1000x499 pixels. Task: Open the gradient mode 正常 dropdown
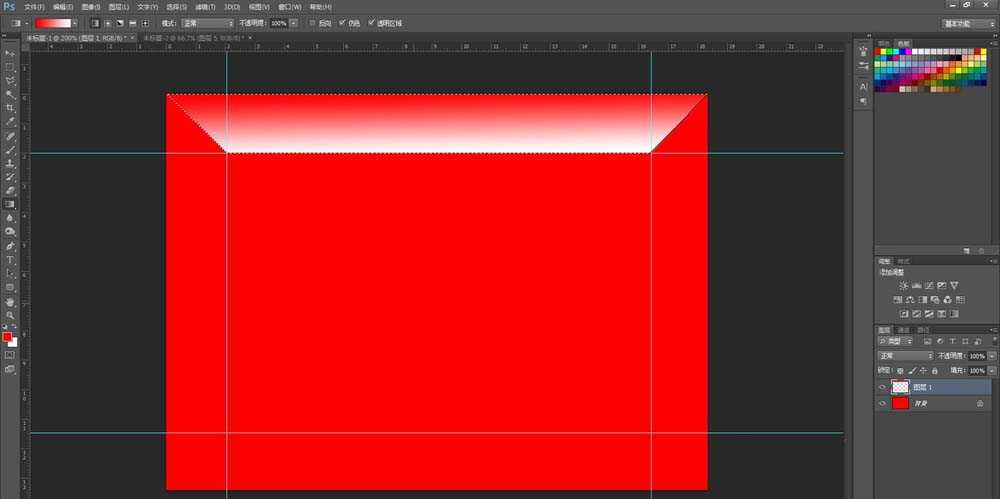pyautogui.click(x=208, y=22)
